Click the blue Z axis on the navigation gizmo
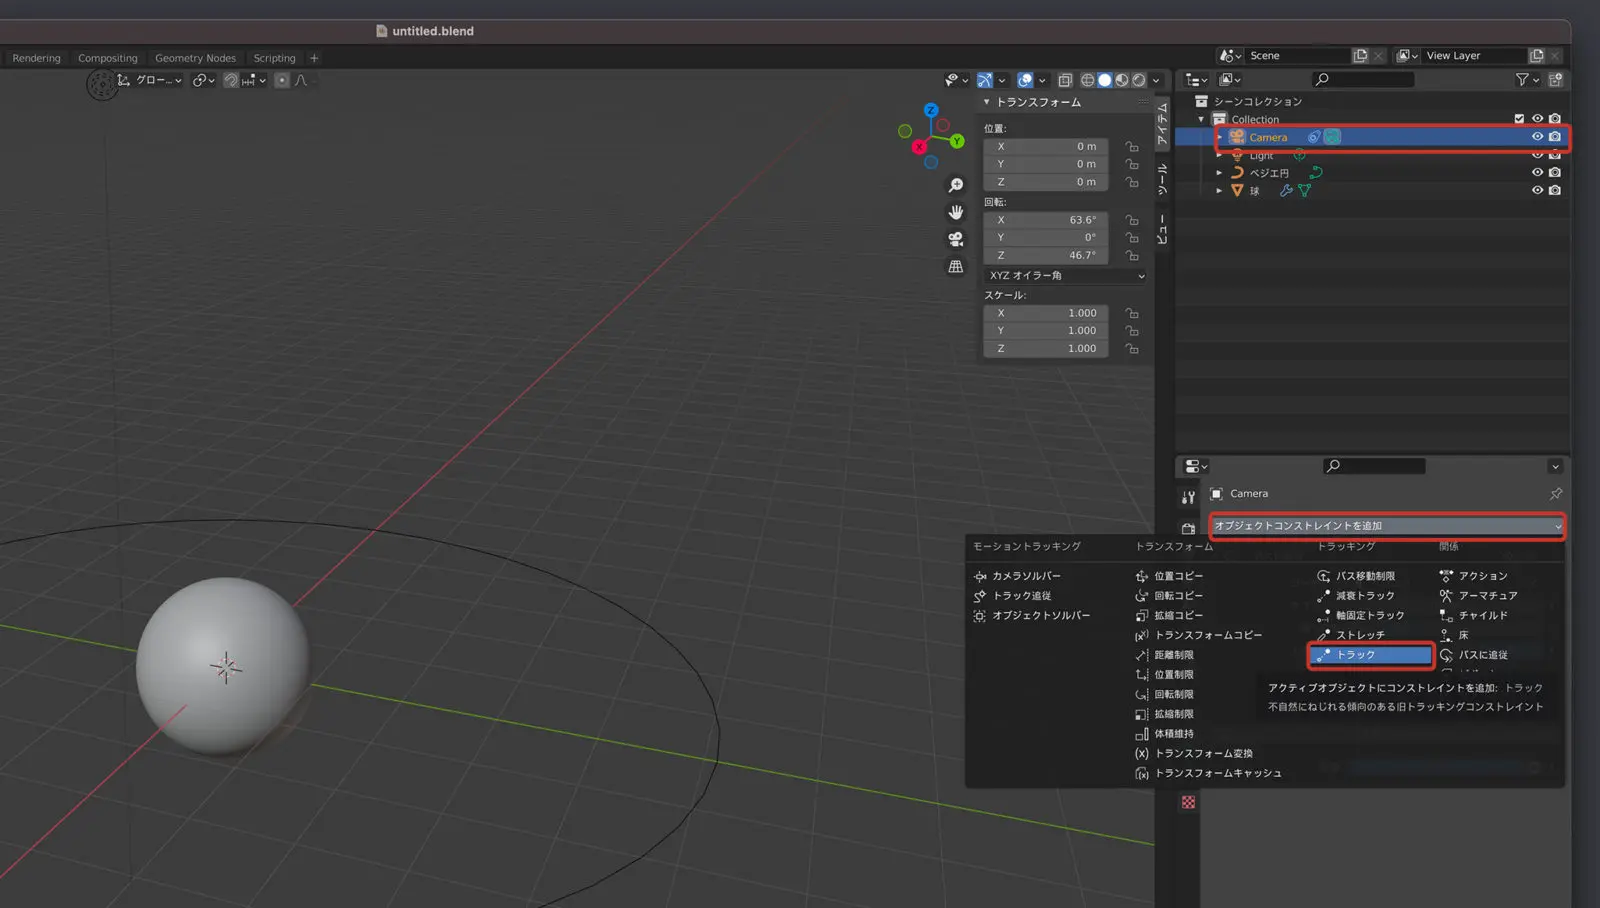This screenshot has width=1600, height=908. (x=931, y=110)
